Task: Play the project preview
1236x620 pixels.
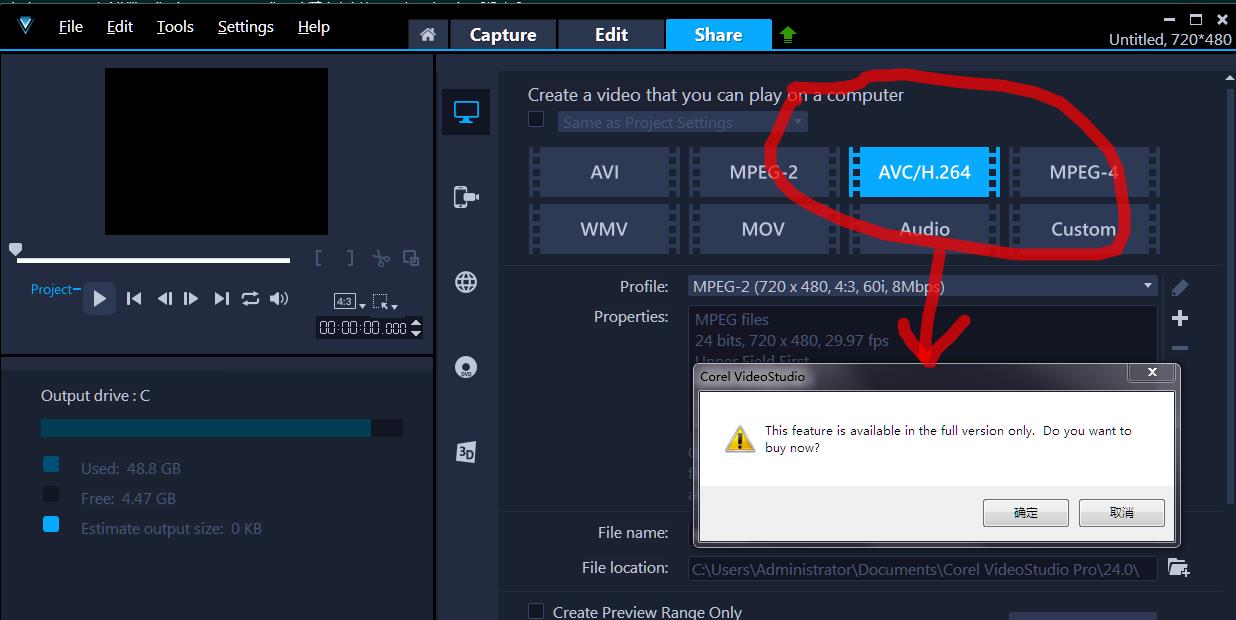Action: (99, 298)
